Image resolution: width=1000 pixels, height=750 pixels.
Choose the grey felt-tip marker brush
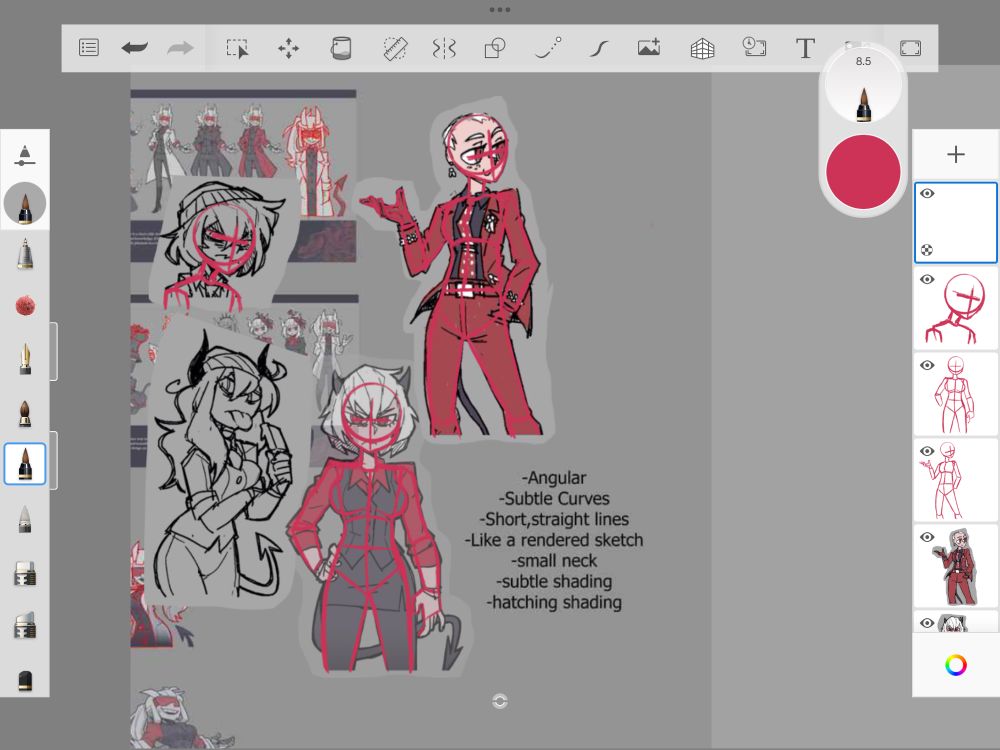click(x=25, y=519)
